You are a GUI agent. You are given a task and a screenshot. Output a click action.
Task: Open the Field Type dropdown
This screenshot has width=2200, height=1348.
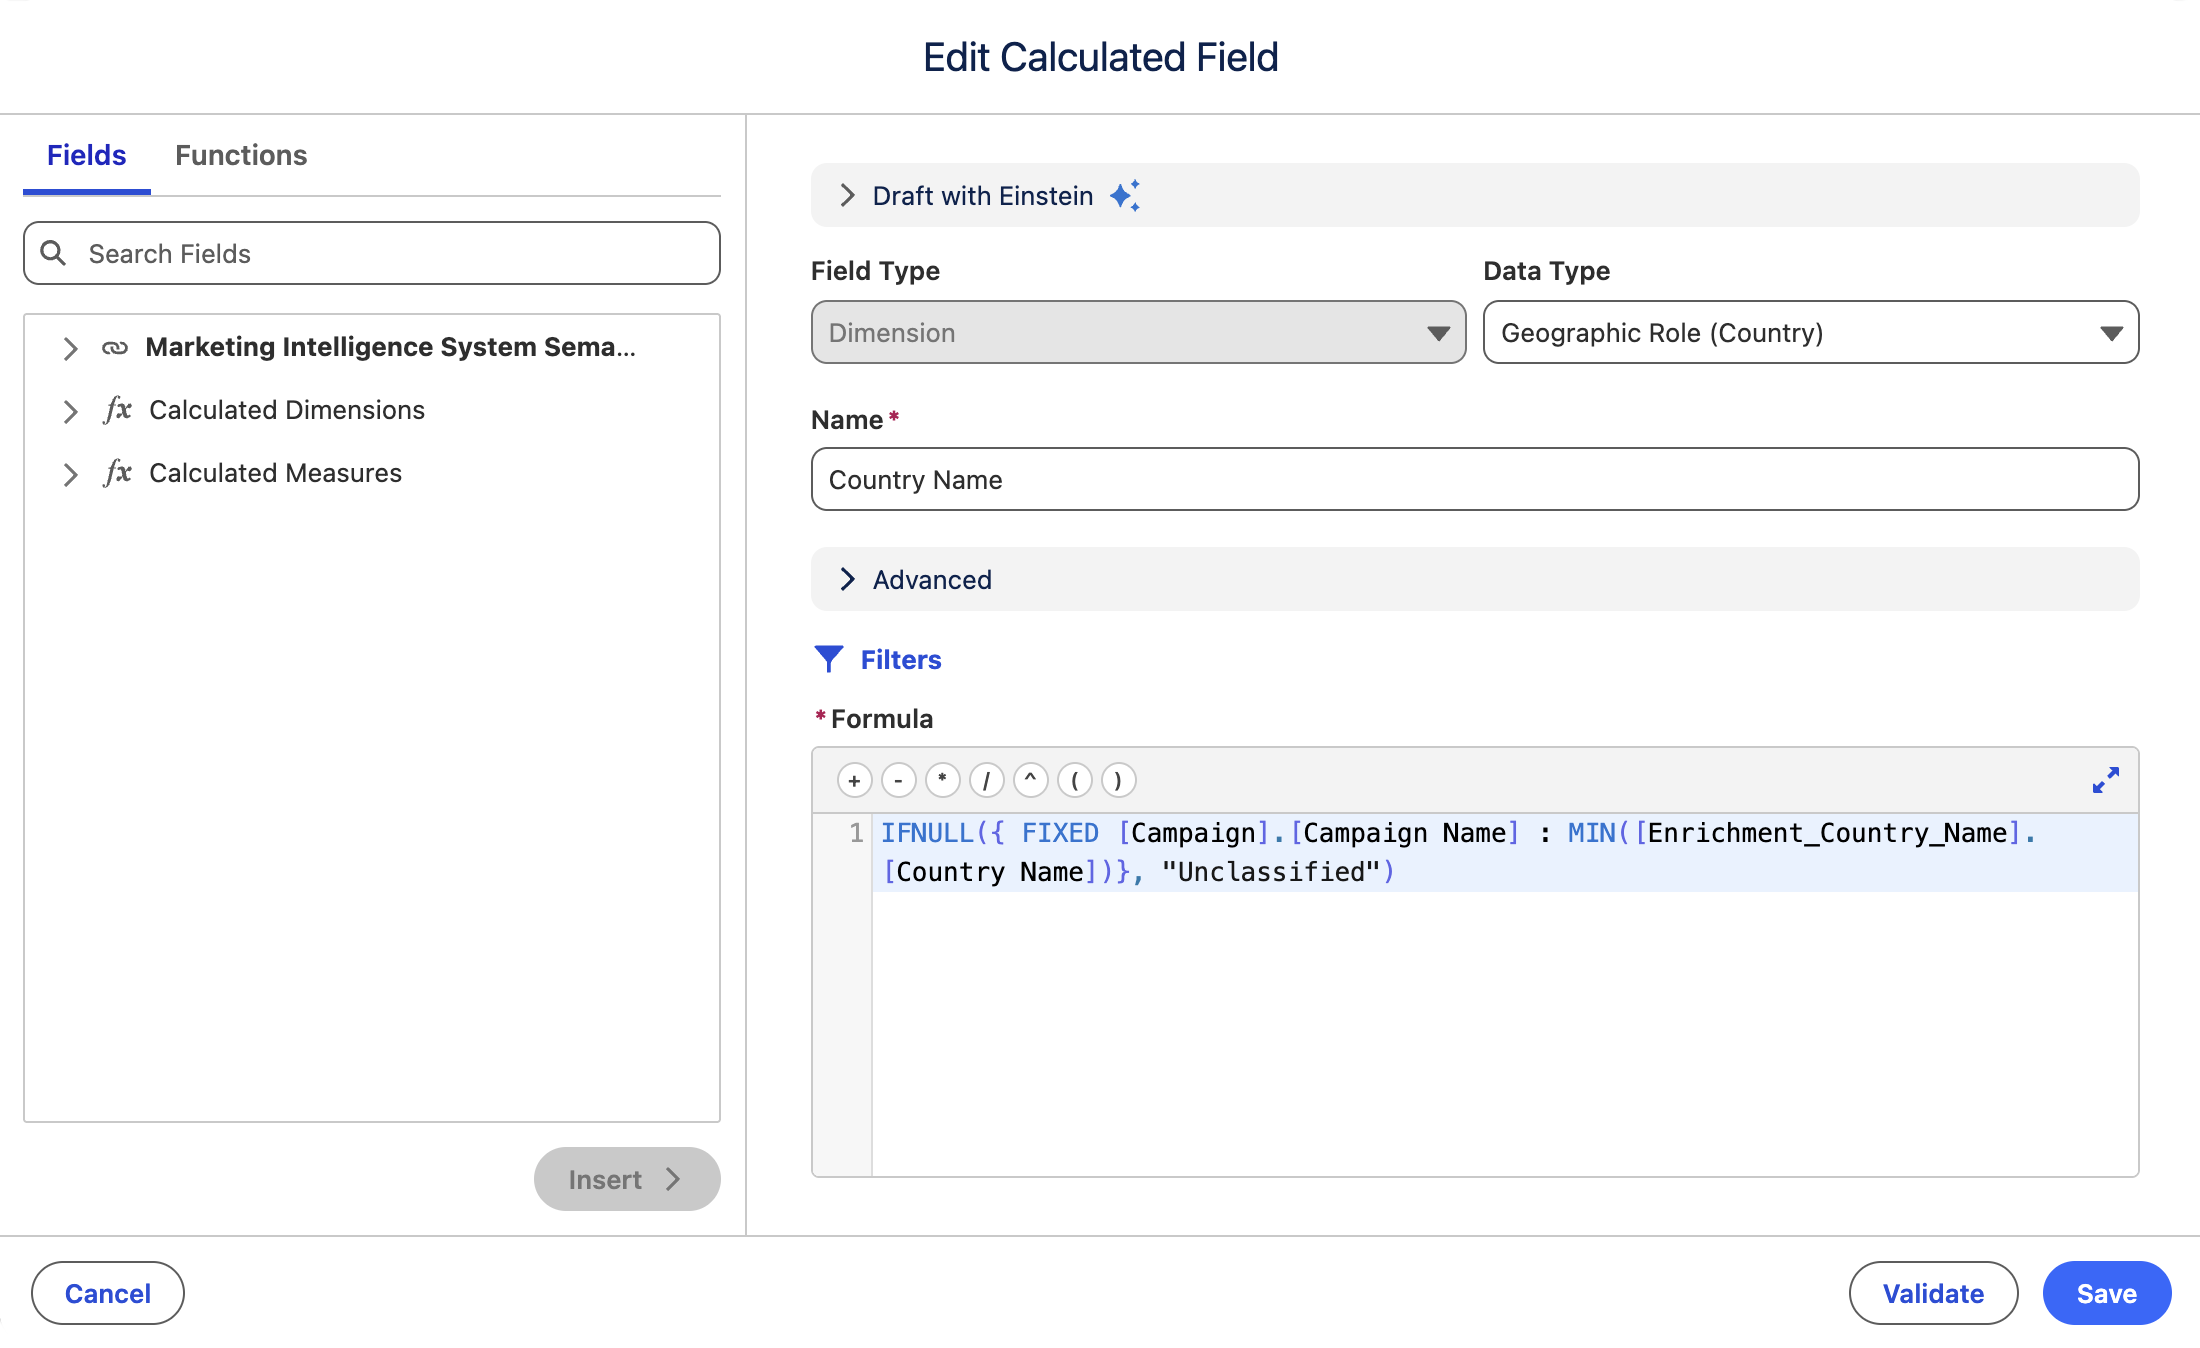1138,332
